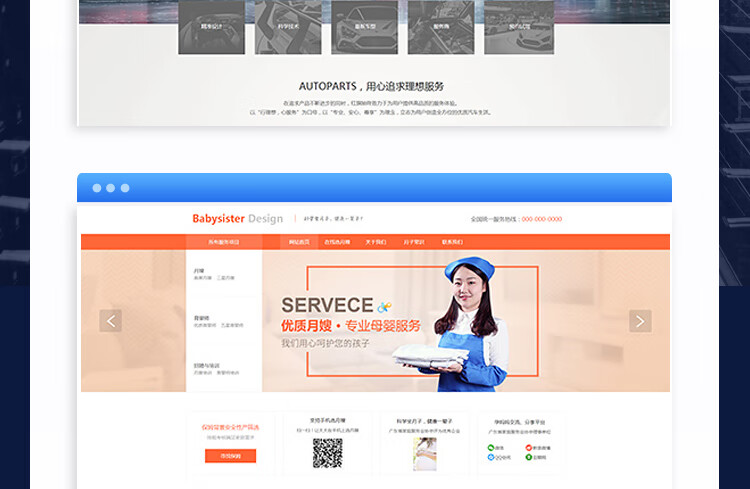This screenshot has width=750, height=489.
Task: Click the WeChat green icon
Action: [x=491, y=447]
